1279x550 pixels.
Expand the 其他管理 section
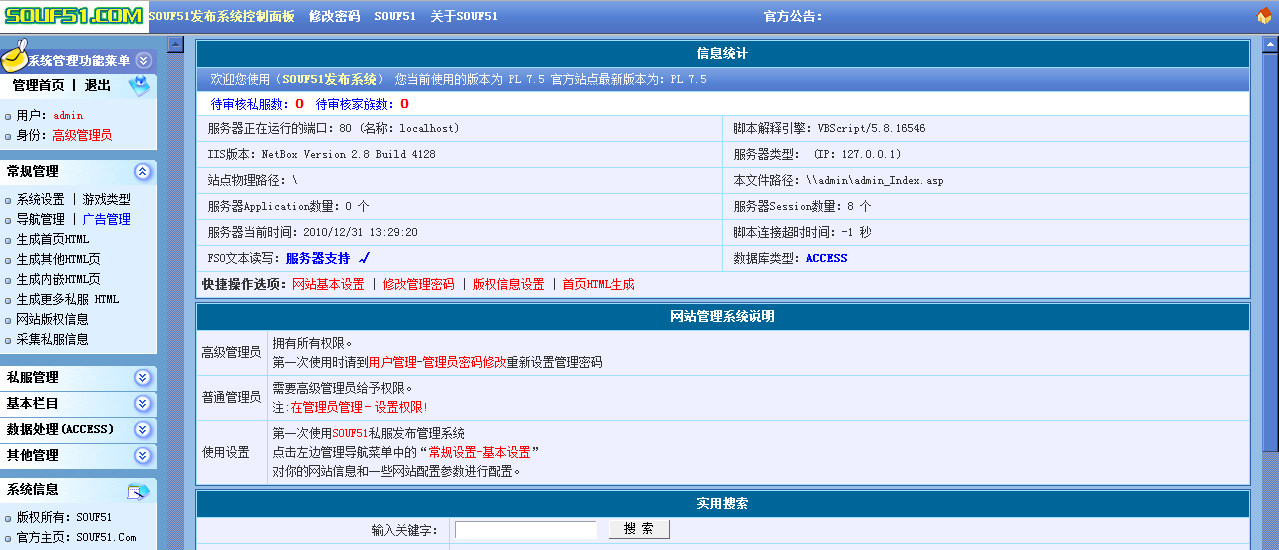click(x=143, y=456)
